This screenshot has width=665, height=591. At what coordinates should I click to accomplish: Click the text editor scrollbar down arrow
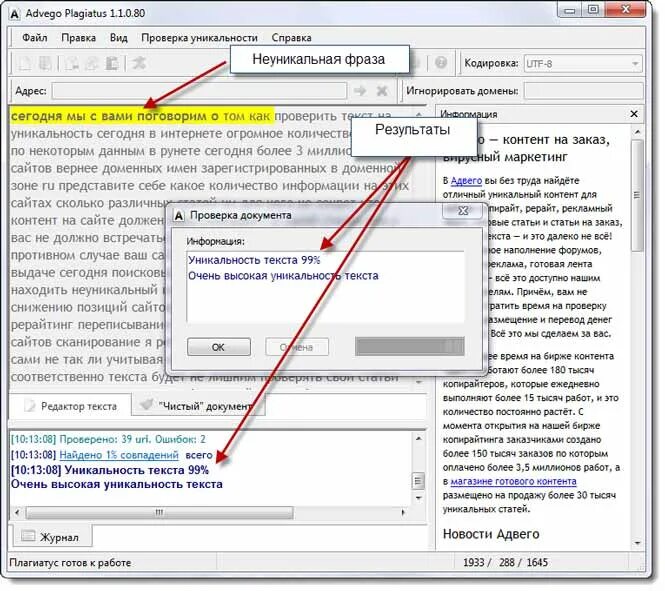click(x=419, y=382)
